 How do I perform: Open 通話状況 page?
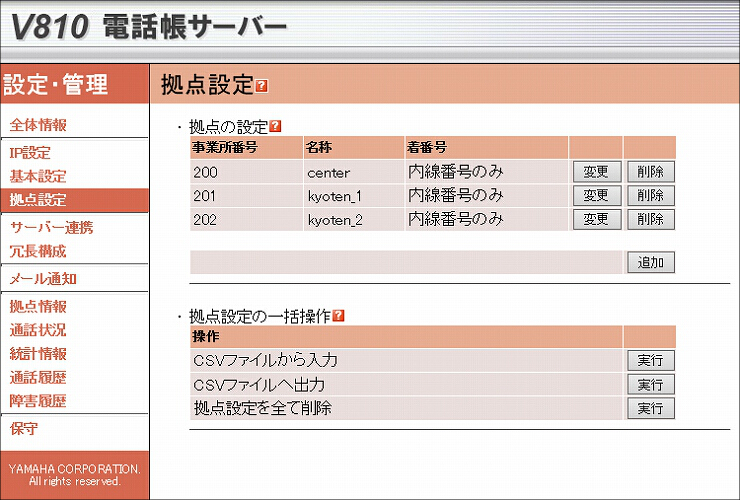pyautogui.click(x=38, y=330)
